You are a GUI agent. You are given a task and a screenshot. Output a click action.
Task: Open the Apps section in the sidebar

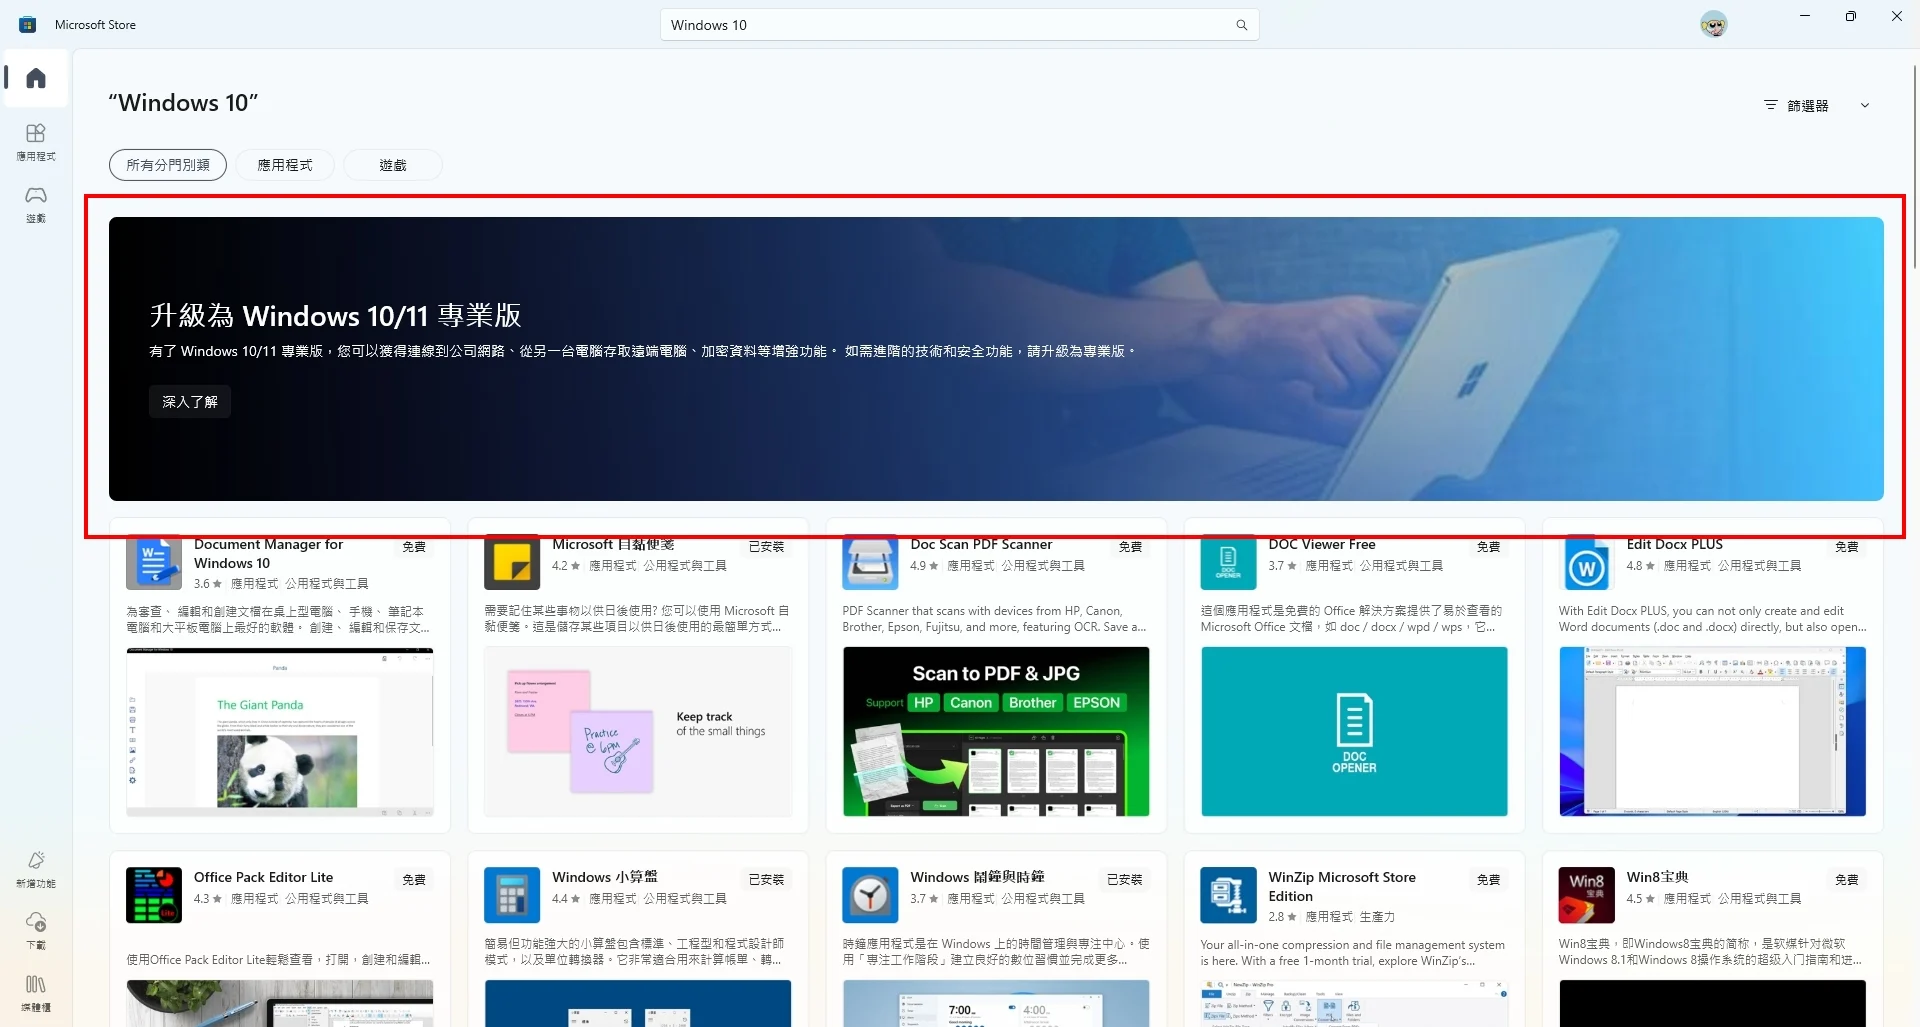point(36,141)
